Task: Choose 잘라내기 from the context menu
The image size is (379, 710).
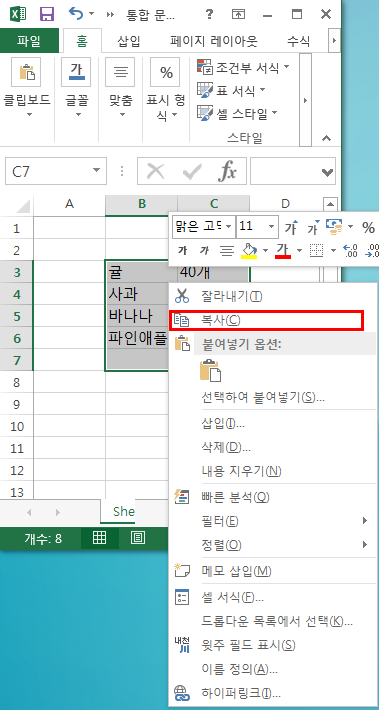Action: [273, 296]
